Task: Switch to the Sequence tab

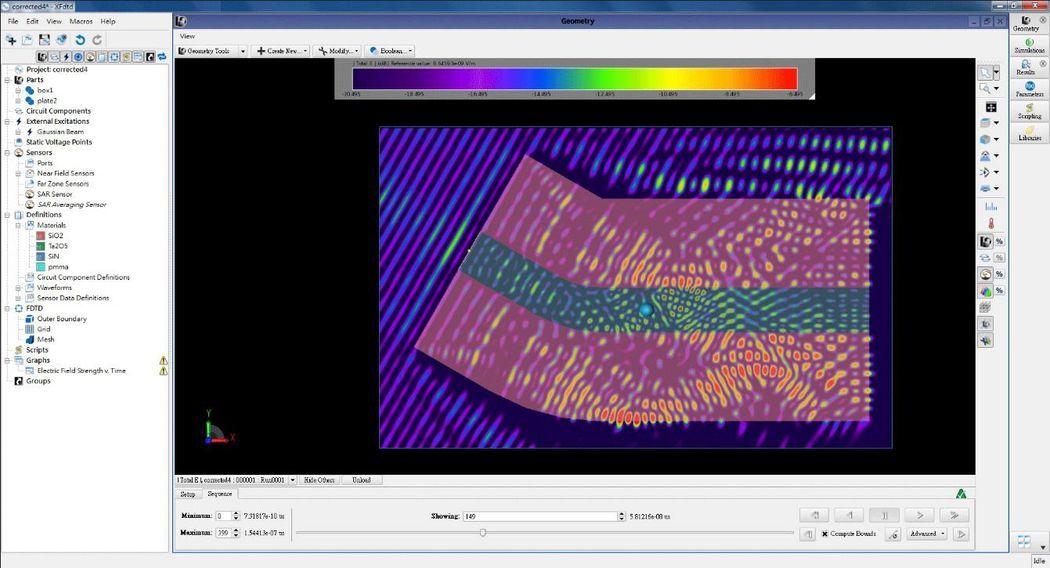Action: 220,494
